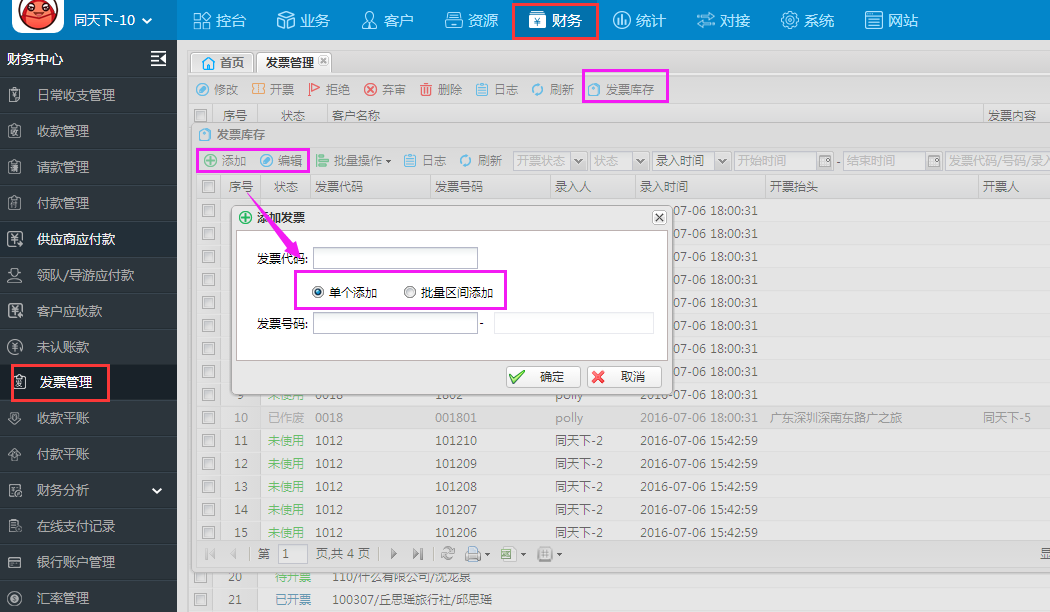Open the 控台 dashboard menu
1050x612 pixels.
point(219,21)
